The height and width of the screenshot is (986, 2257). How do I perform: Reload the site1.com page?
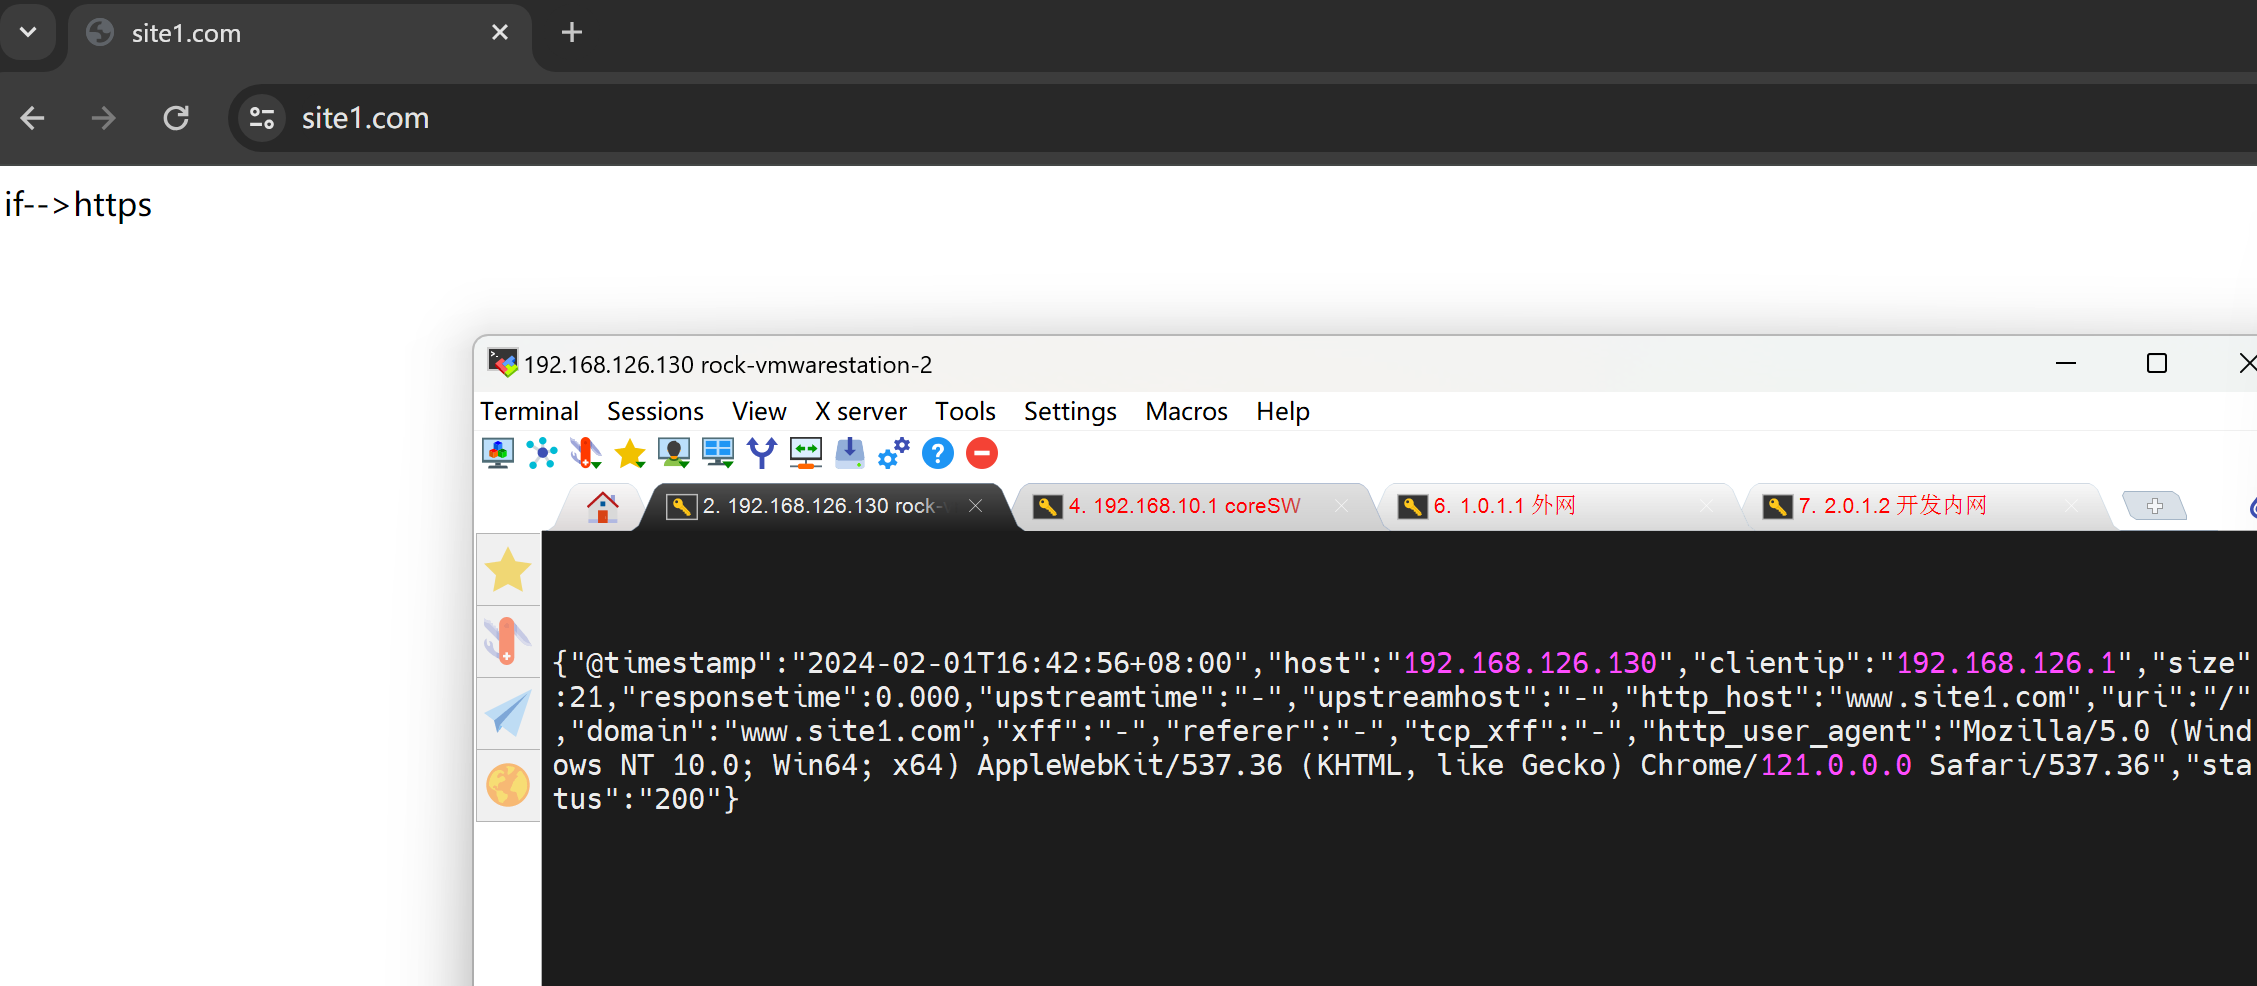(176, 118)
